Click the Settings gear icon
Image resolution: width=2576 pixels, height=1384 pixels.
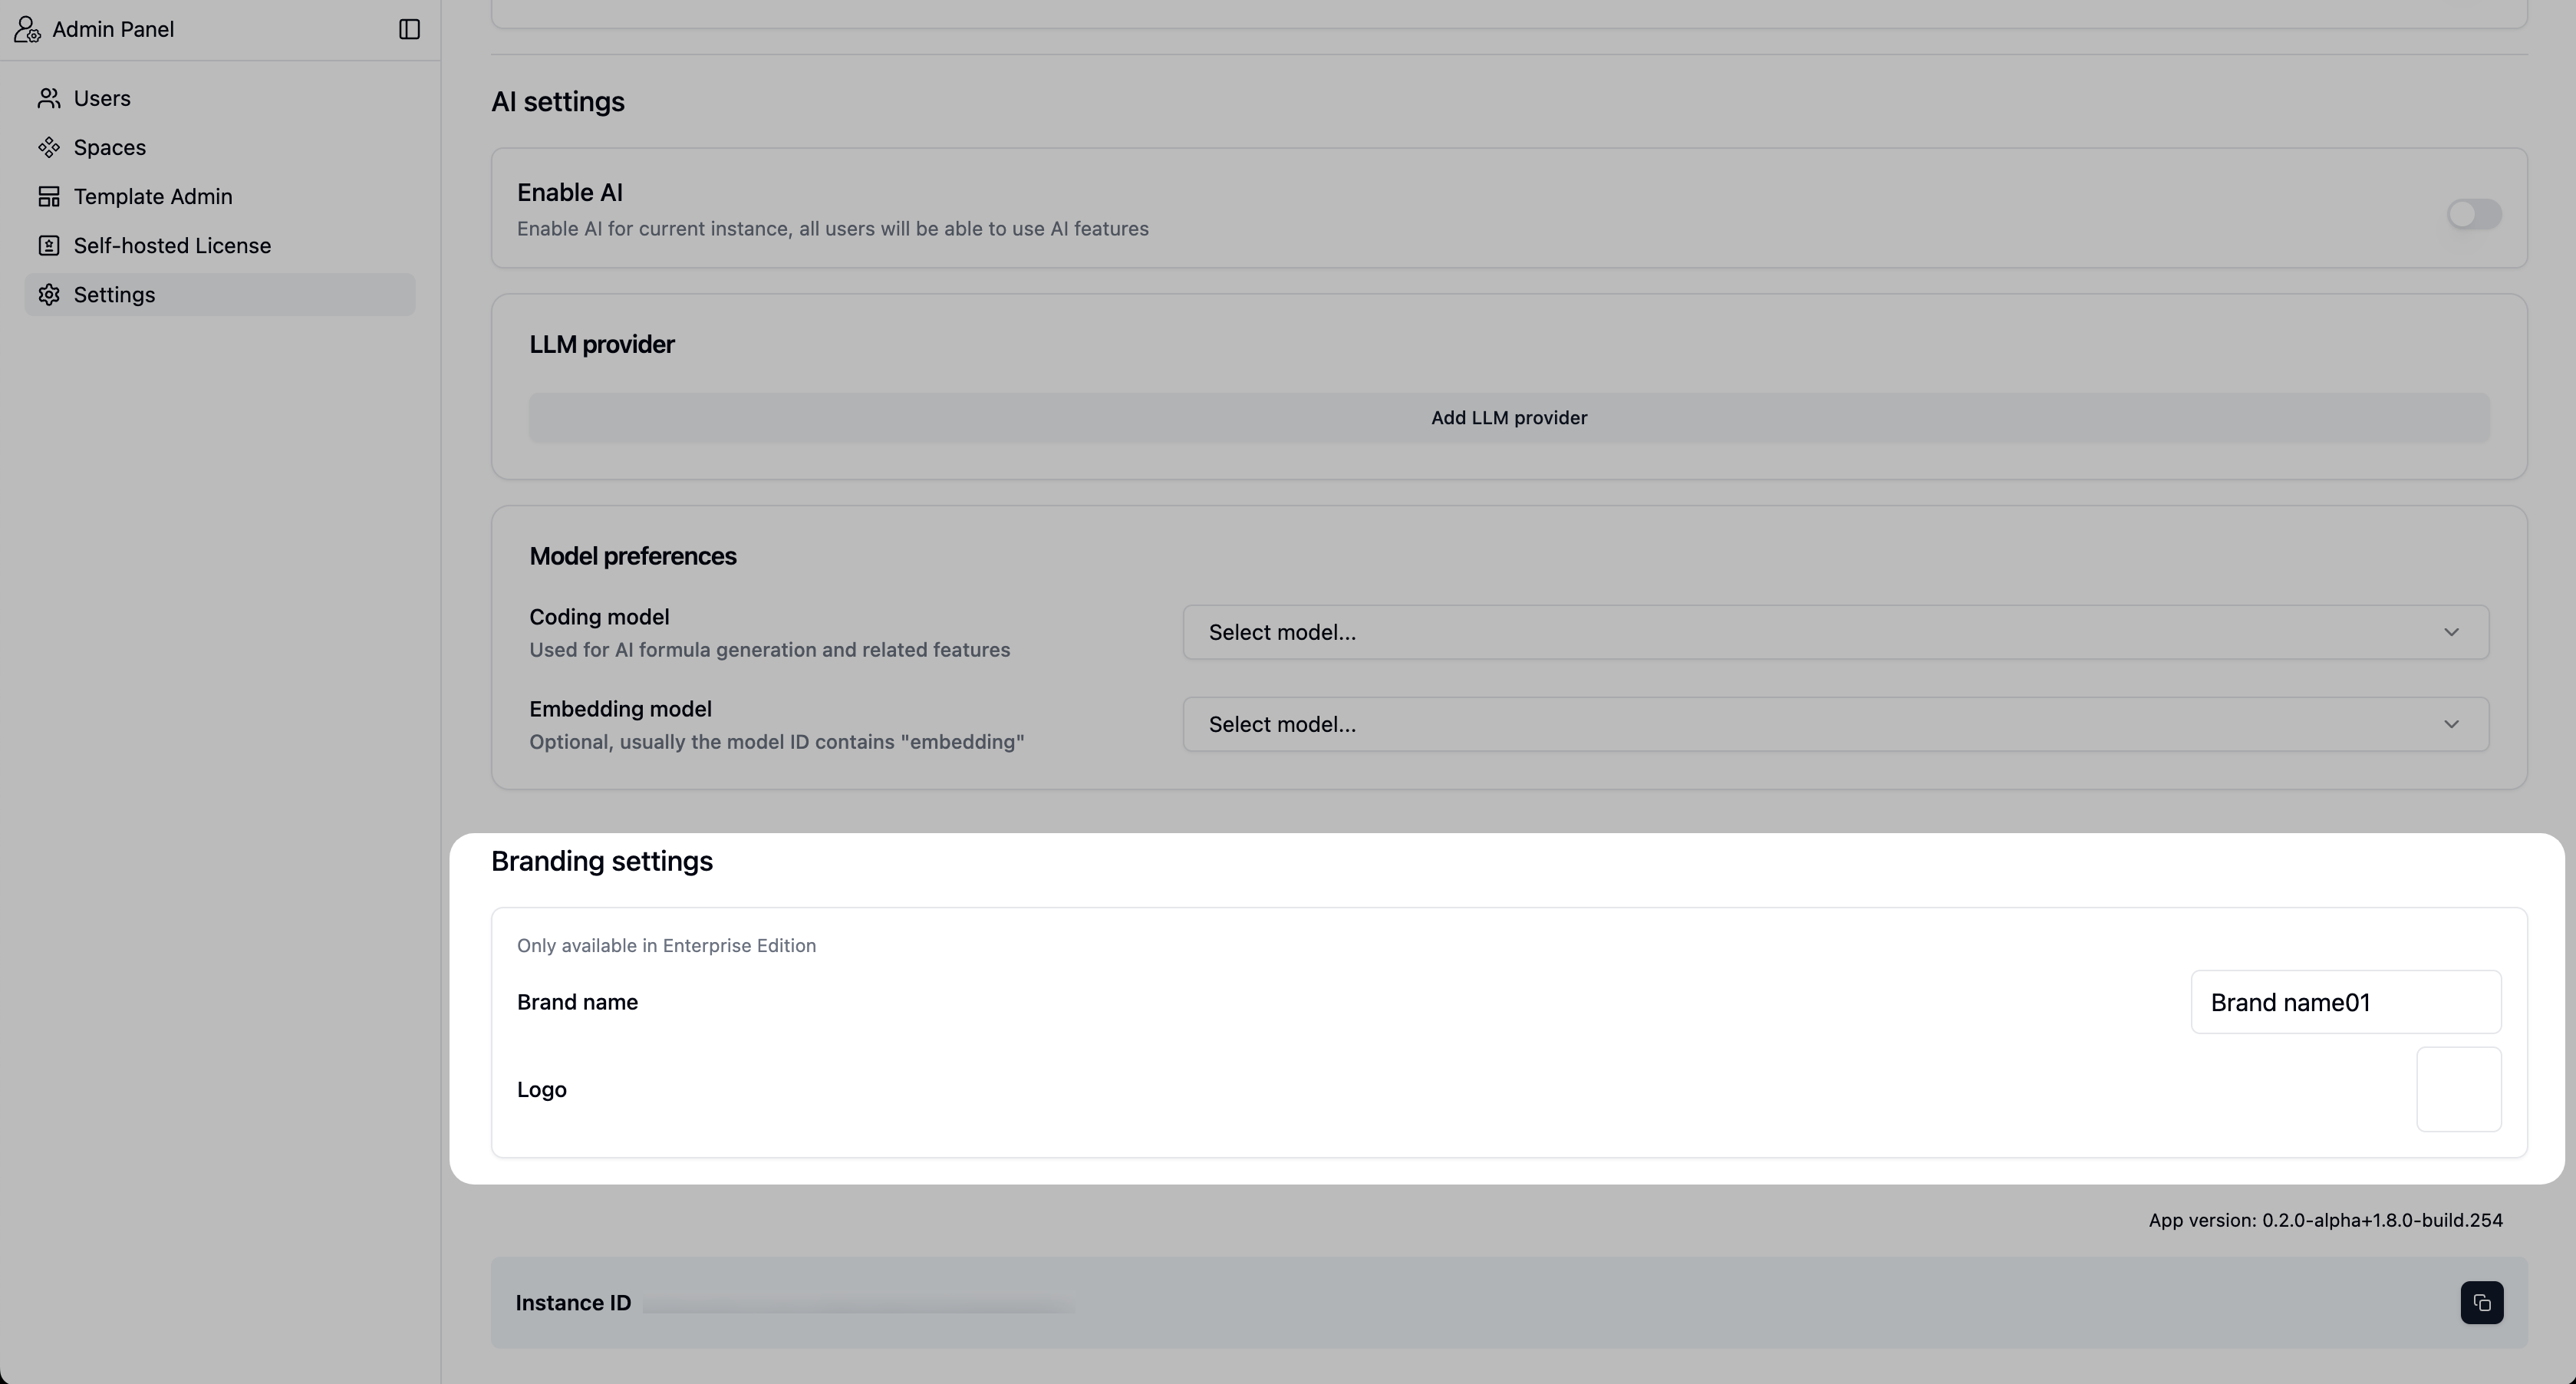tap(48, 295)
